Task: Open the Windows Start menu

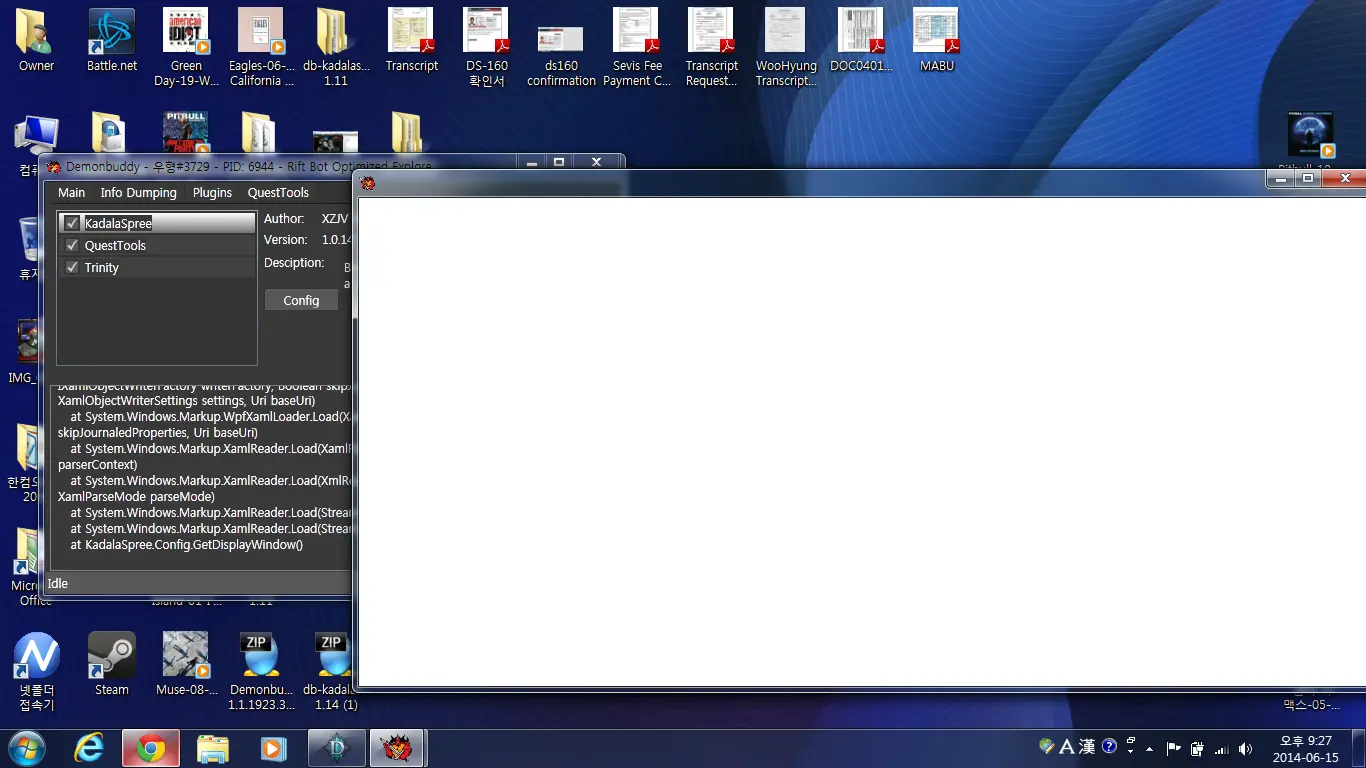Action: coord(26,747)
